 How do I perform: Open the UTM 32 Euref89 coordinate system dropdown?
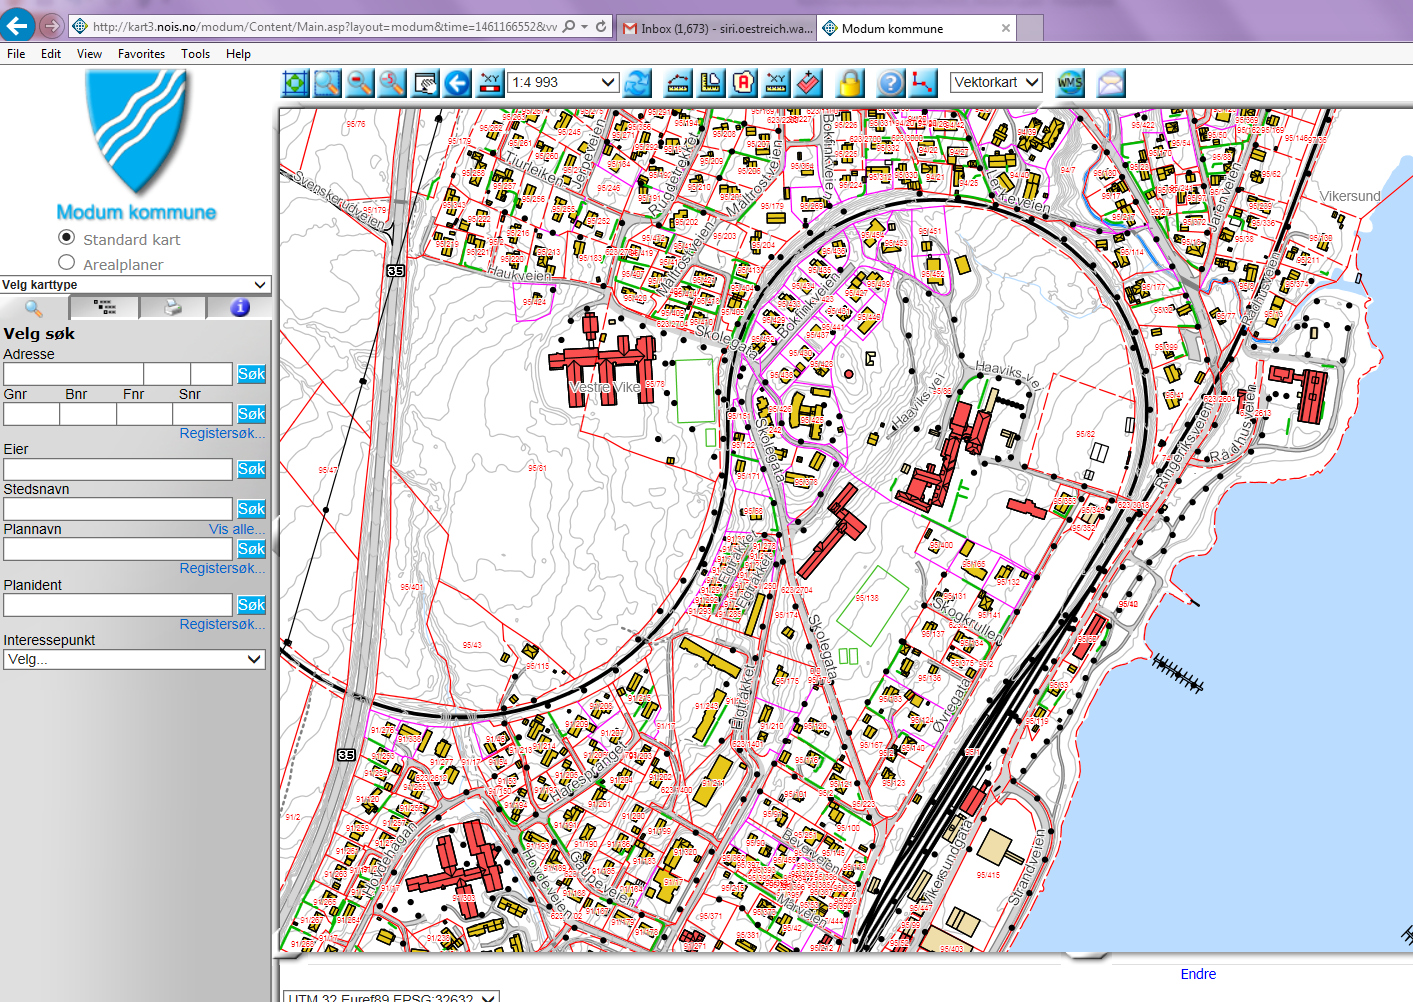pos(392,997)
